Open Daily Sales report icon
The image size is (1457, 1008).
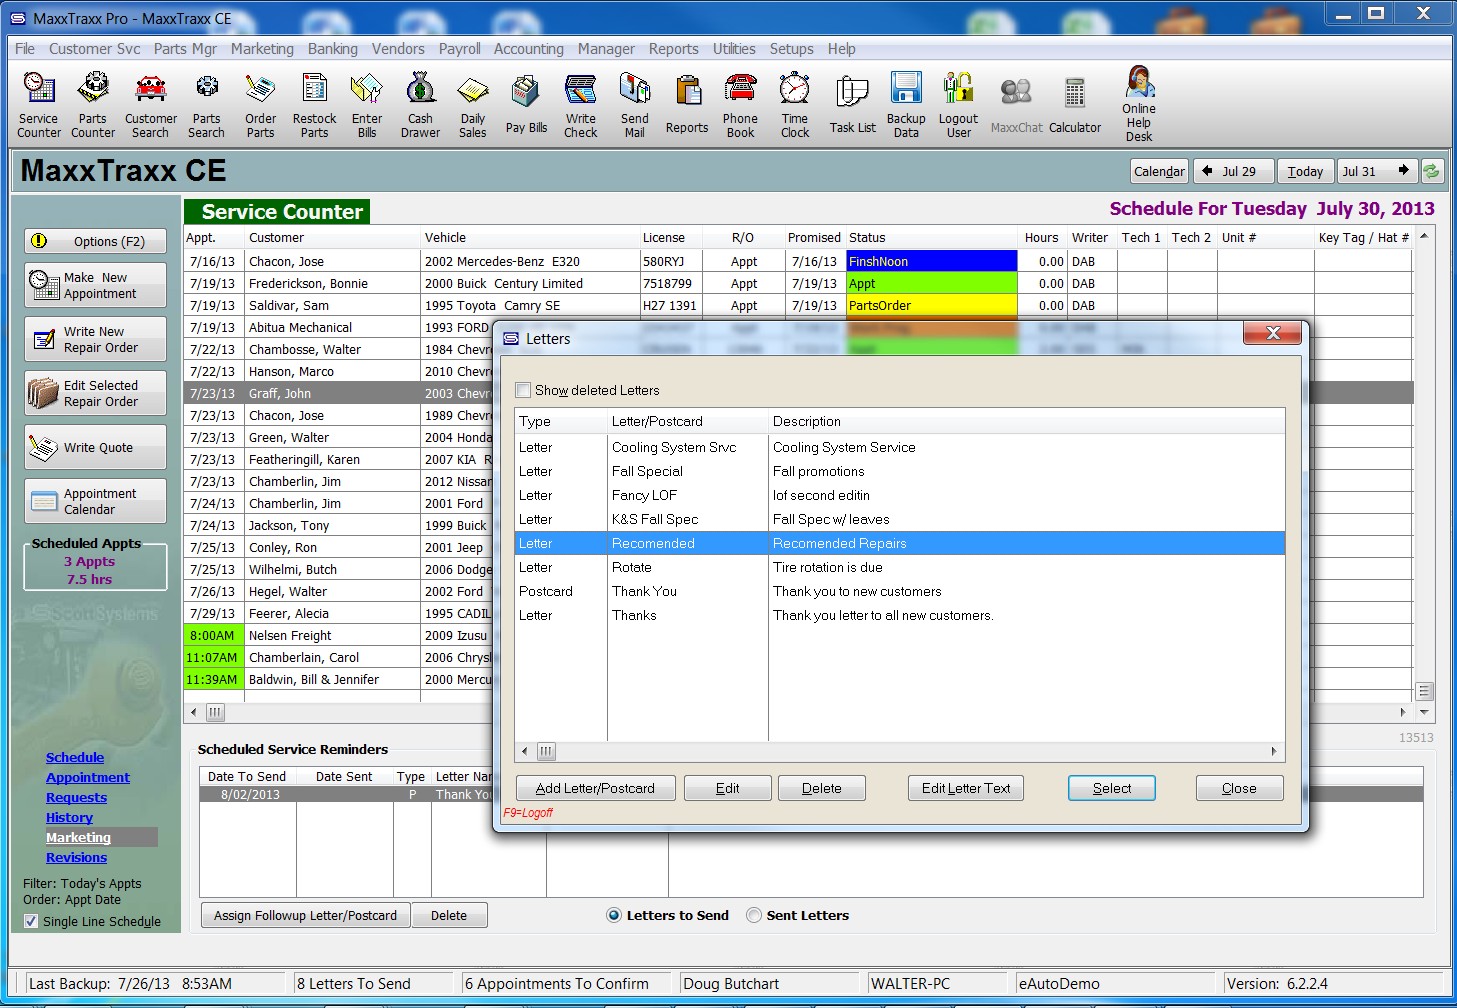point(473,105)
